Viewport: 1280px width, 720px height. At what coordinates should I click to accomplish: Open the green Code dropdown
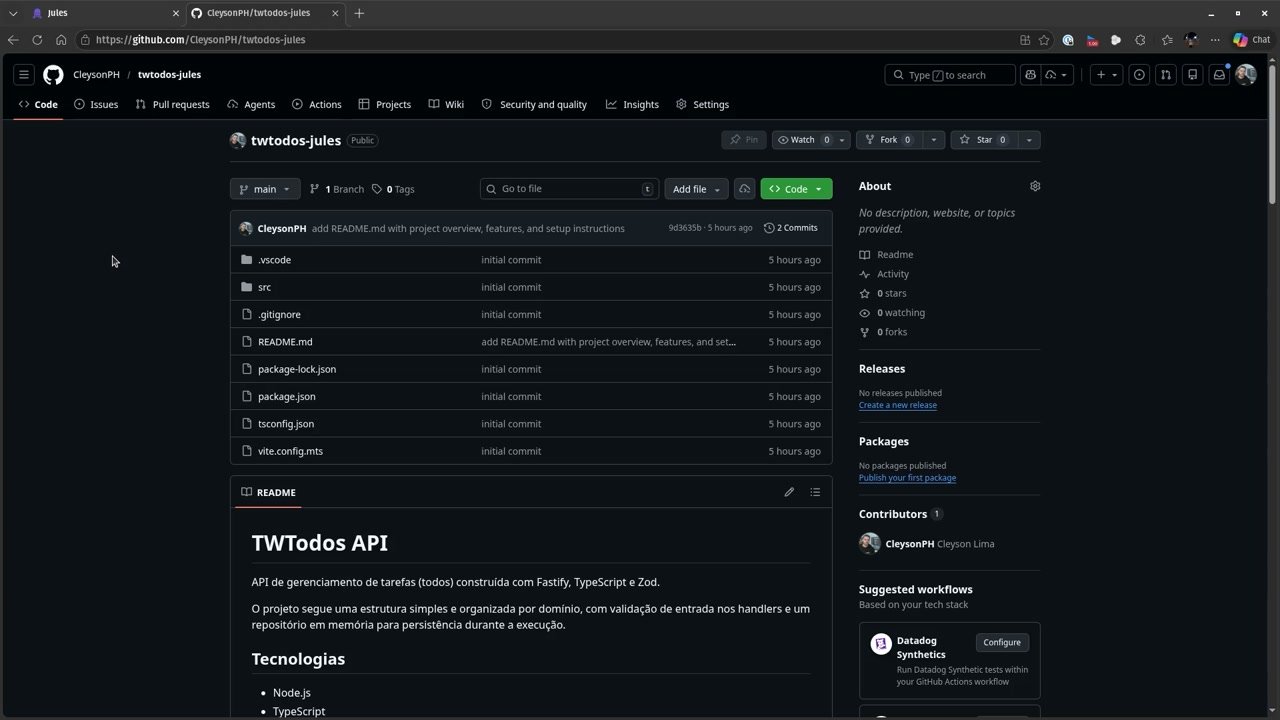coord(796,189)
